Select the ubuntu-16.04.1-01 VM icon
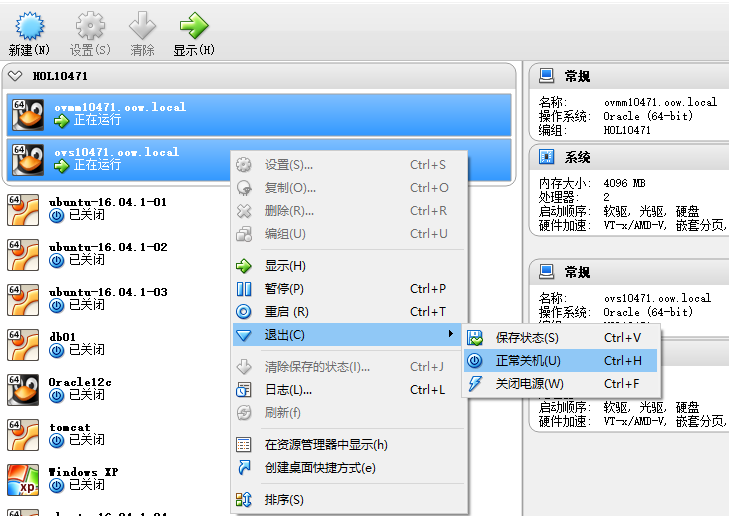This screenshot has width=729, height=516. click(23, 210)
